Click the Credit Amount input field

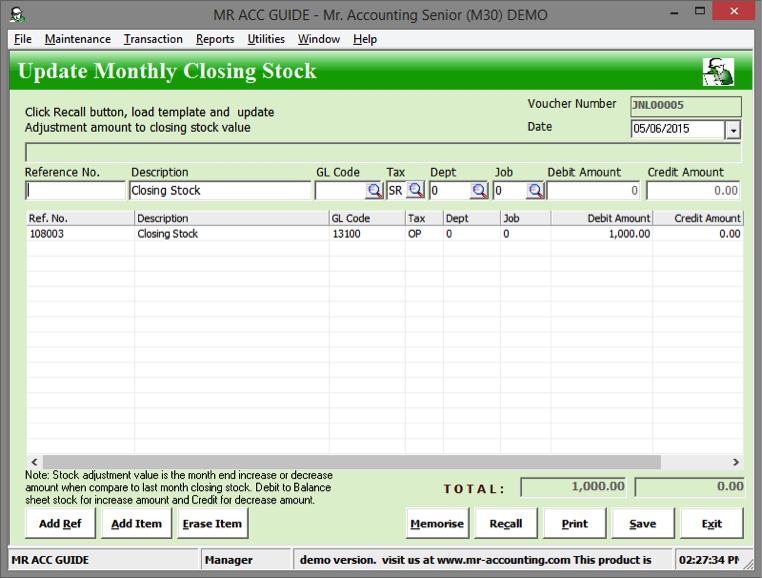point(693,191)
